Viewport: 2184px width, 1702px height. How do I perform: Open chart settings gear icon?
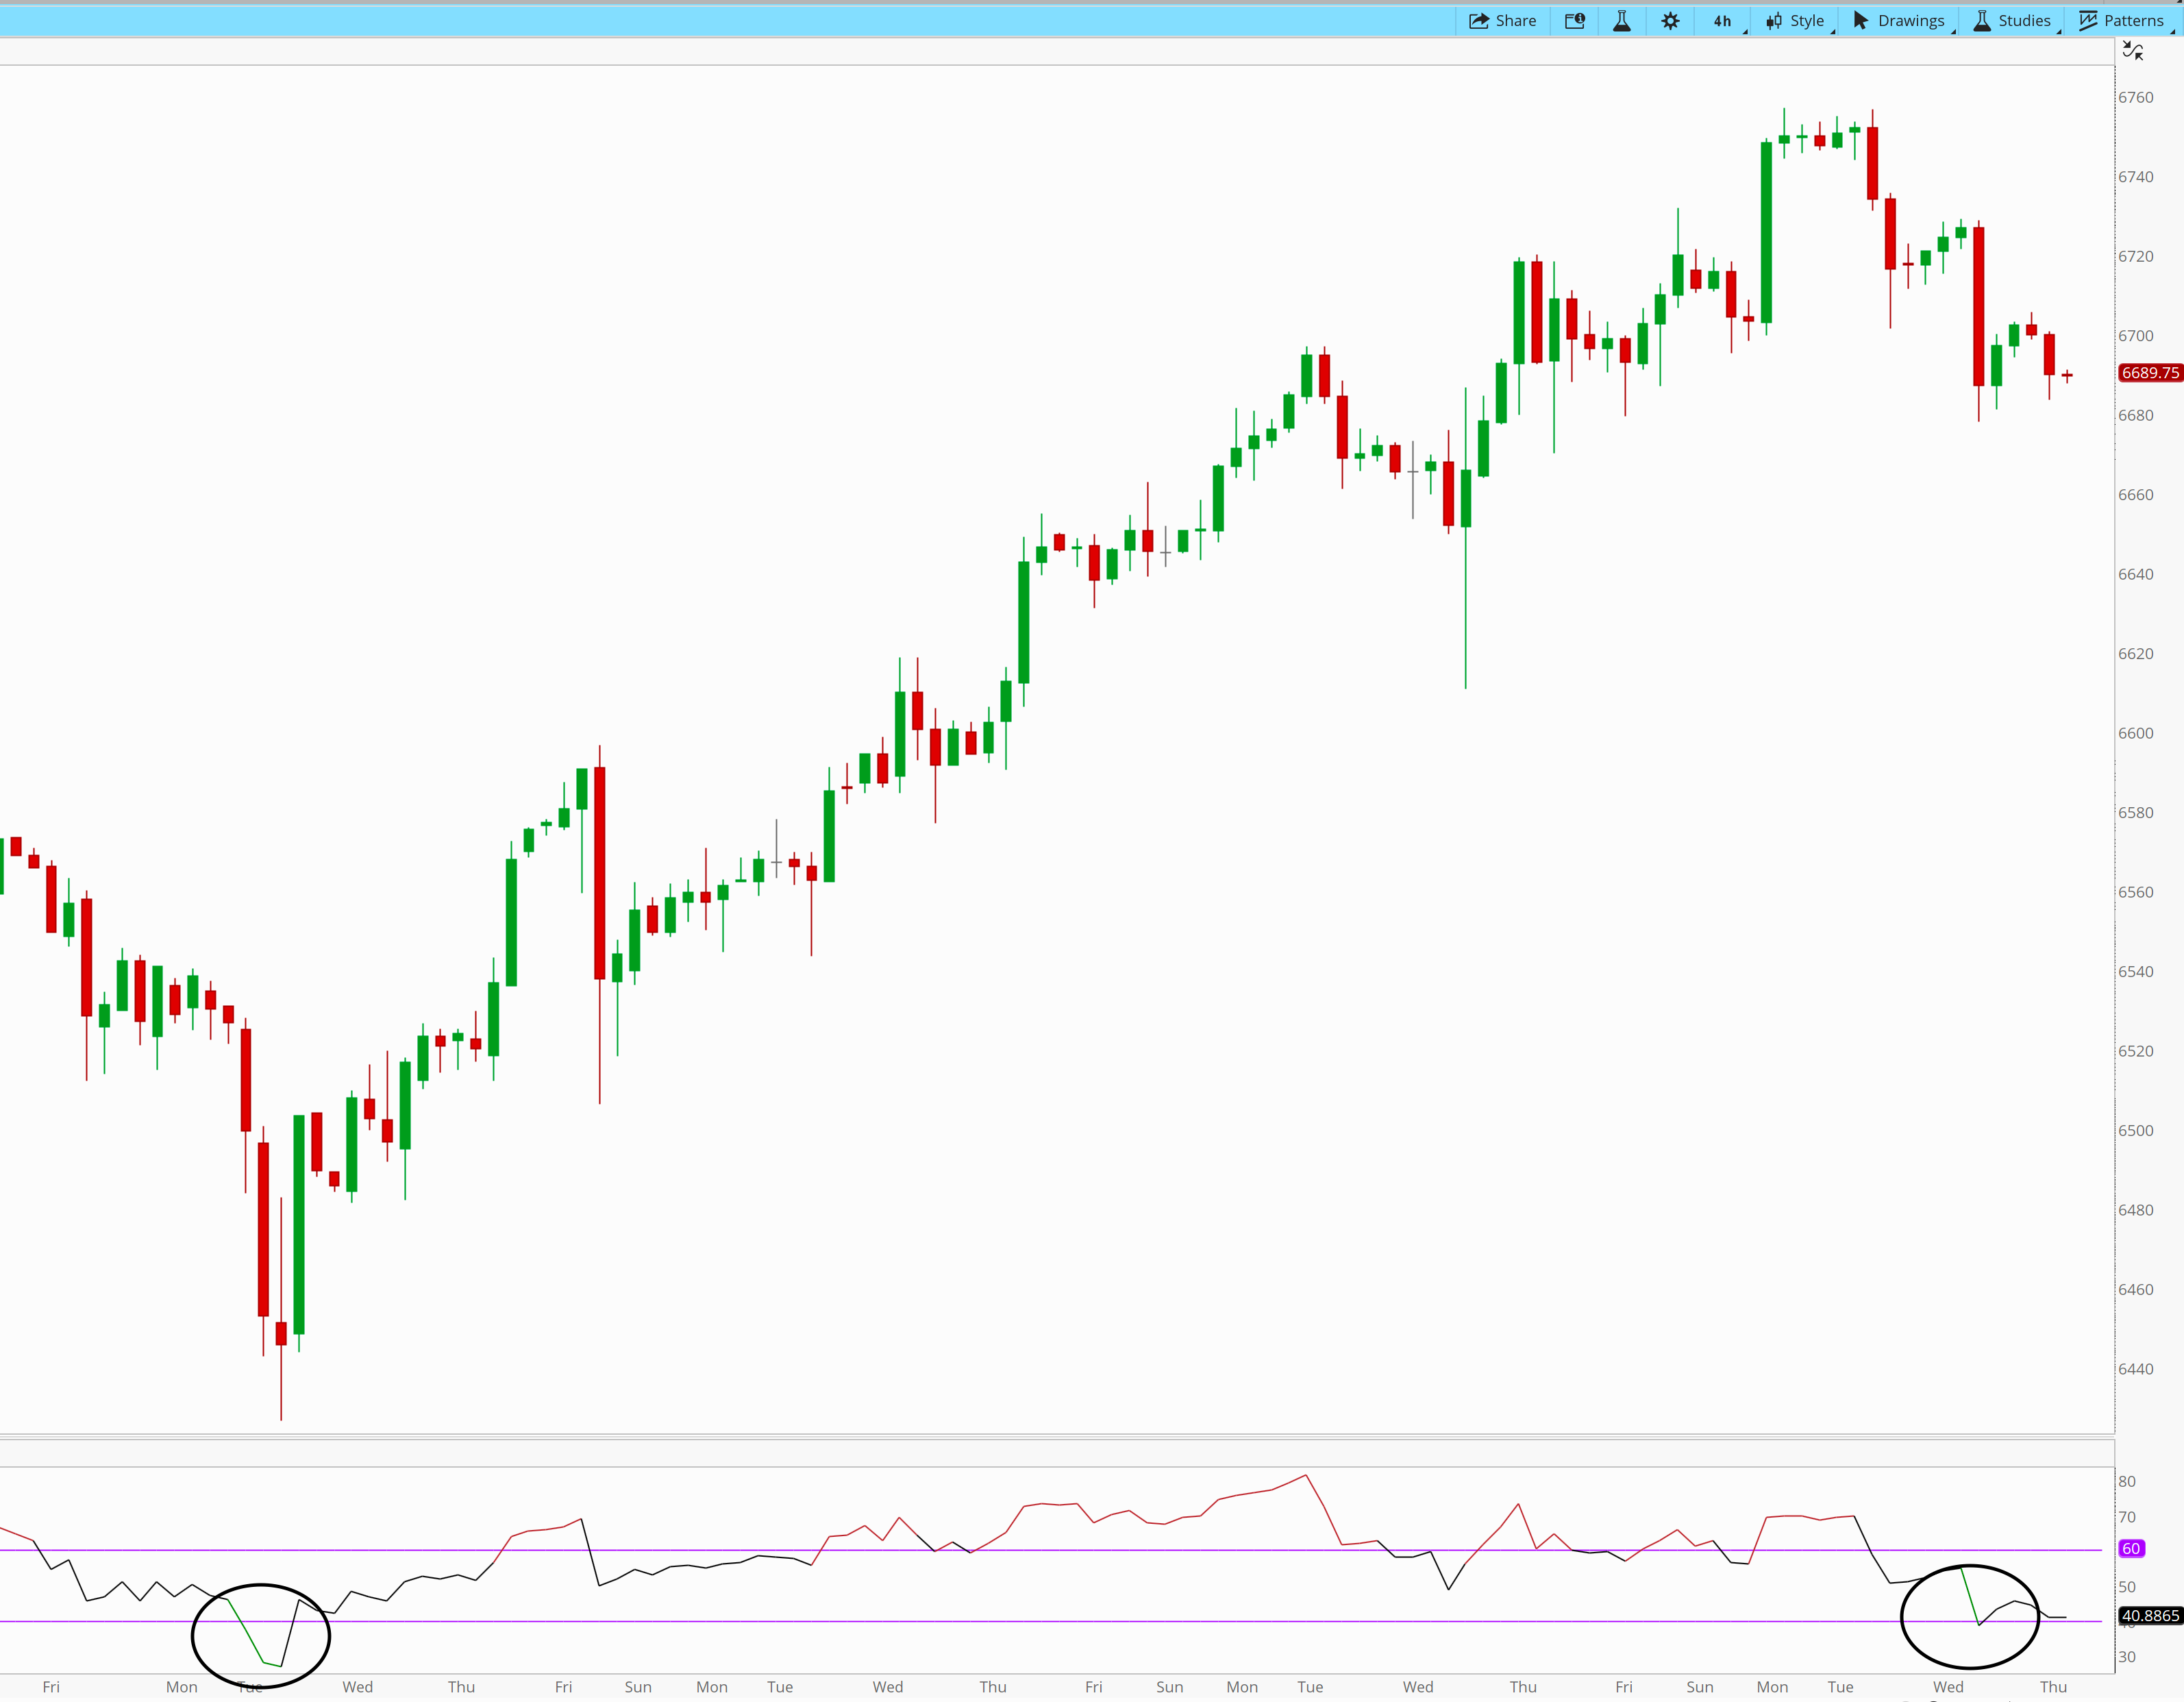tap(1670, 20)
